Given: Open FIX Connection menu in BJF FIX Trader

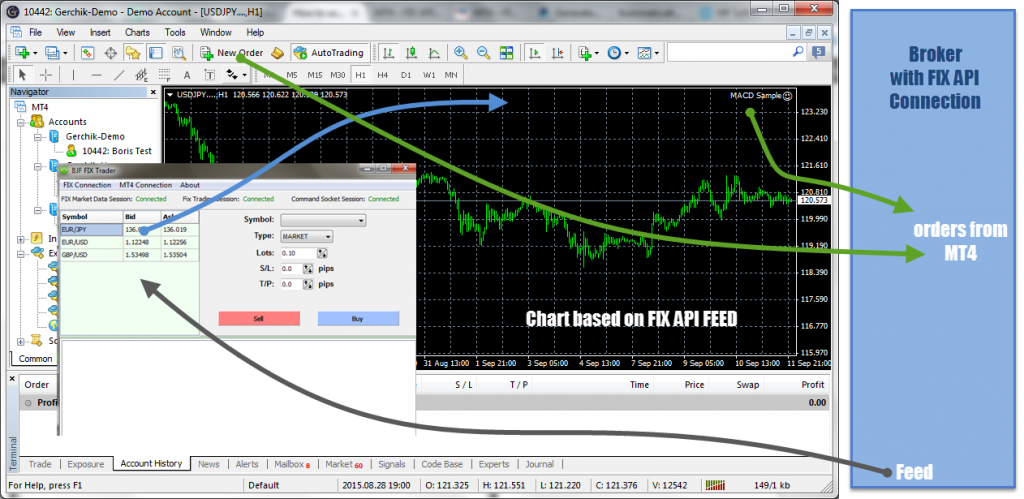Looking at the screenshot, I should tap(87, 185).
